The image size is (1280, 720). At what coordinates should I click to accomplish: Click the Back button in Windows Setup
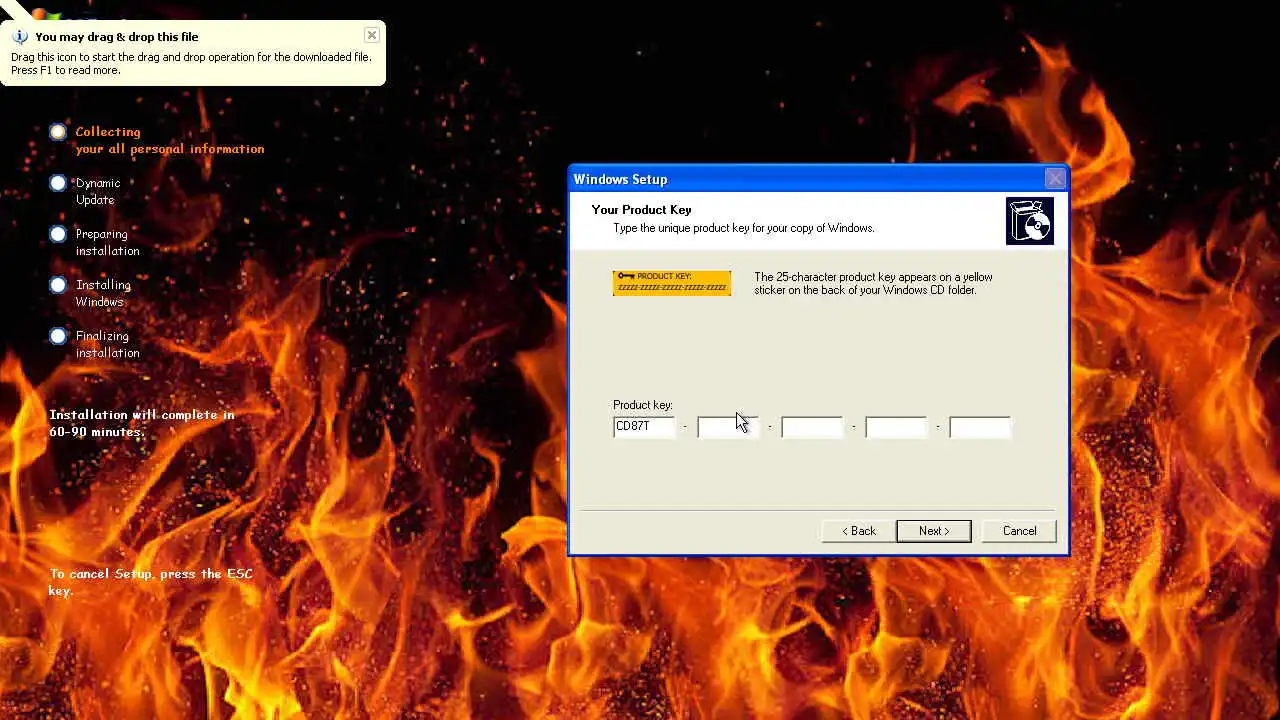pyautogui.click(x=858, y=531)
